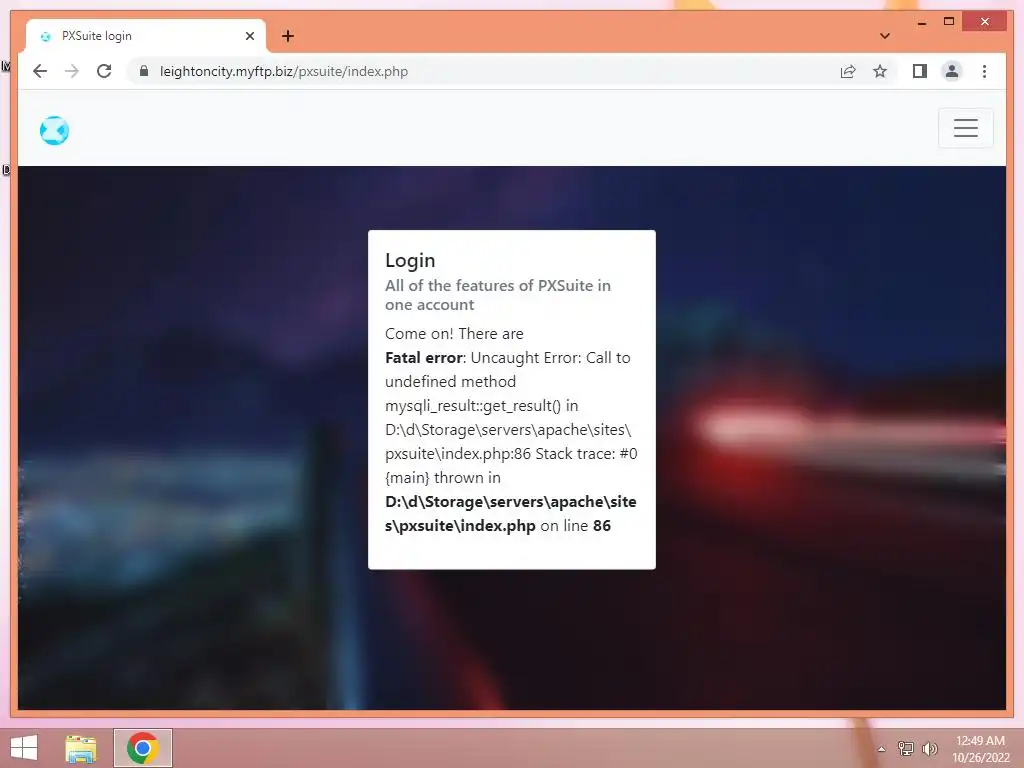Open a new browser tab
Viewport: 1024px width, 768px height.
click(x=288, y=36)
